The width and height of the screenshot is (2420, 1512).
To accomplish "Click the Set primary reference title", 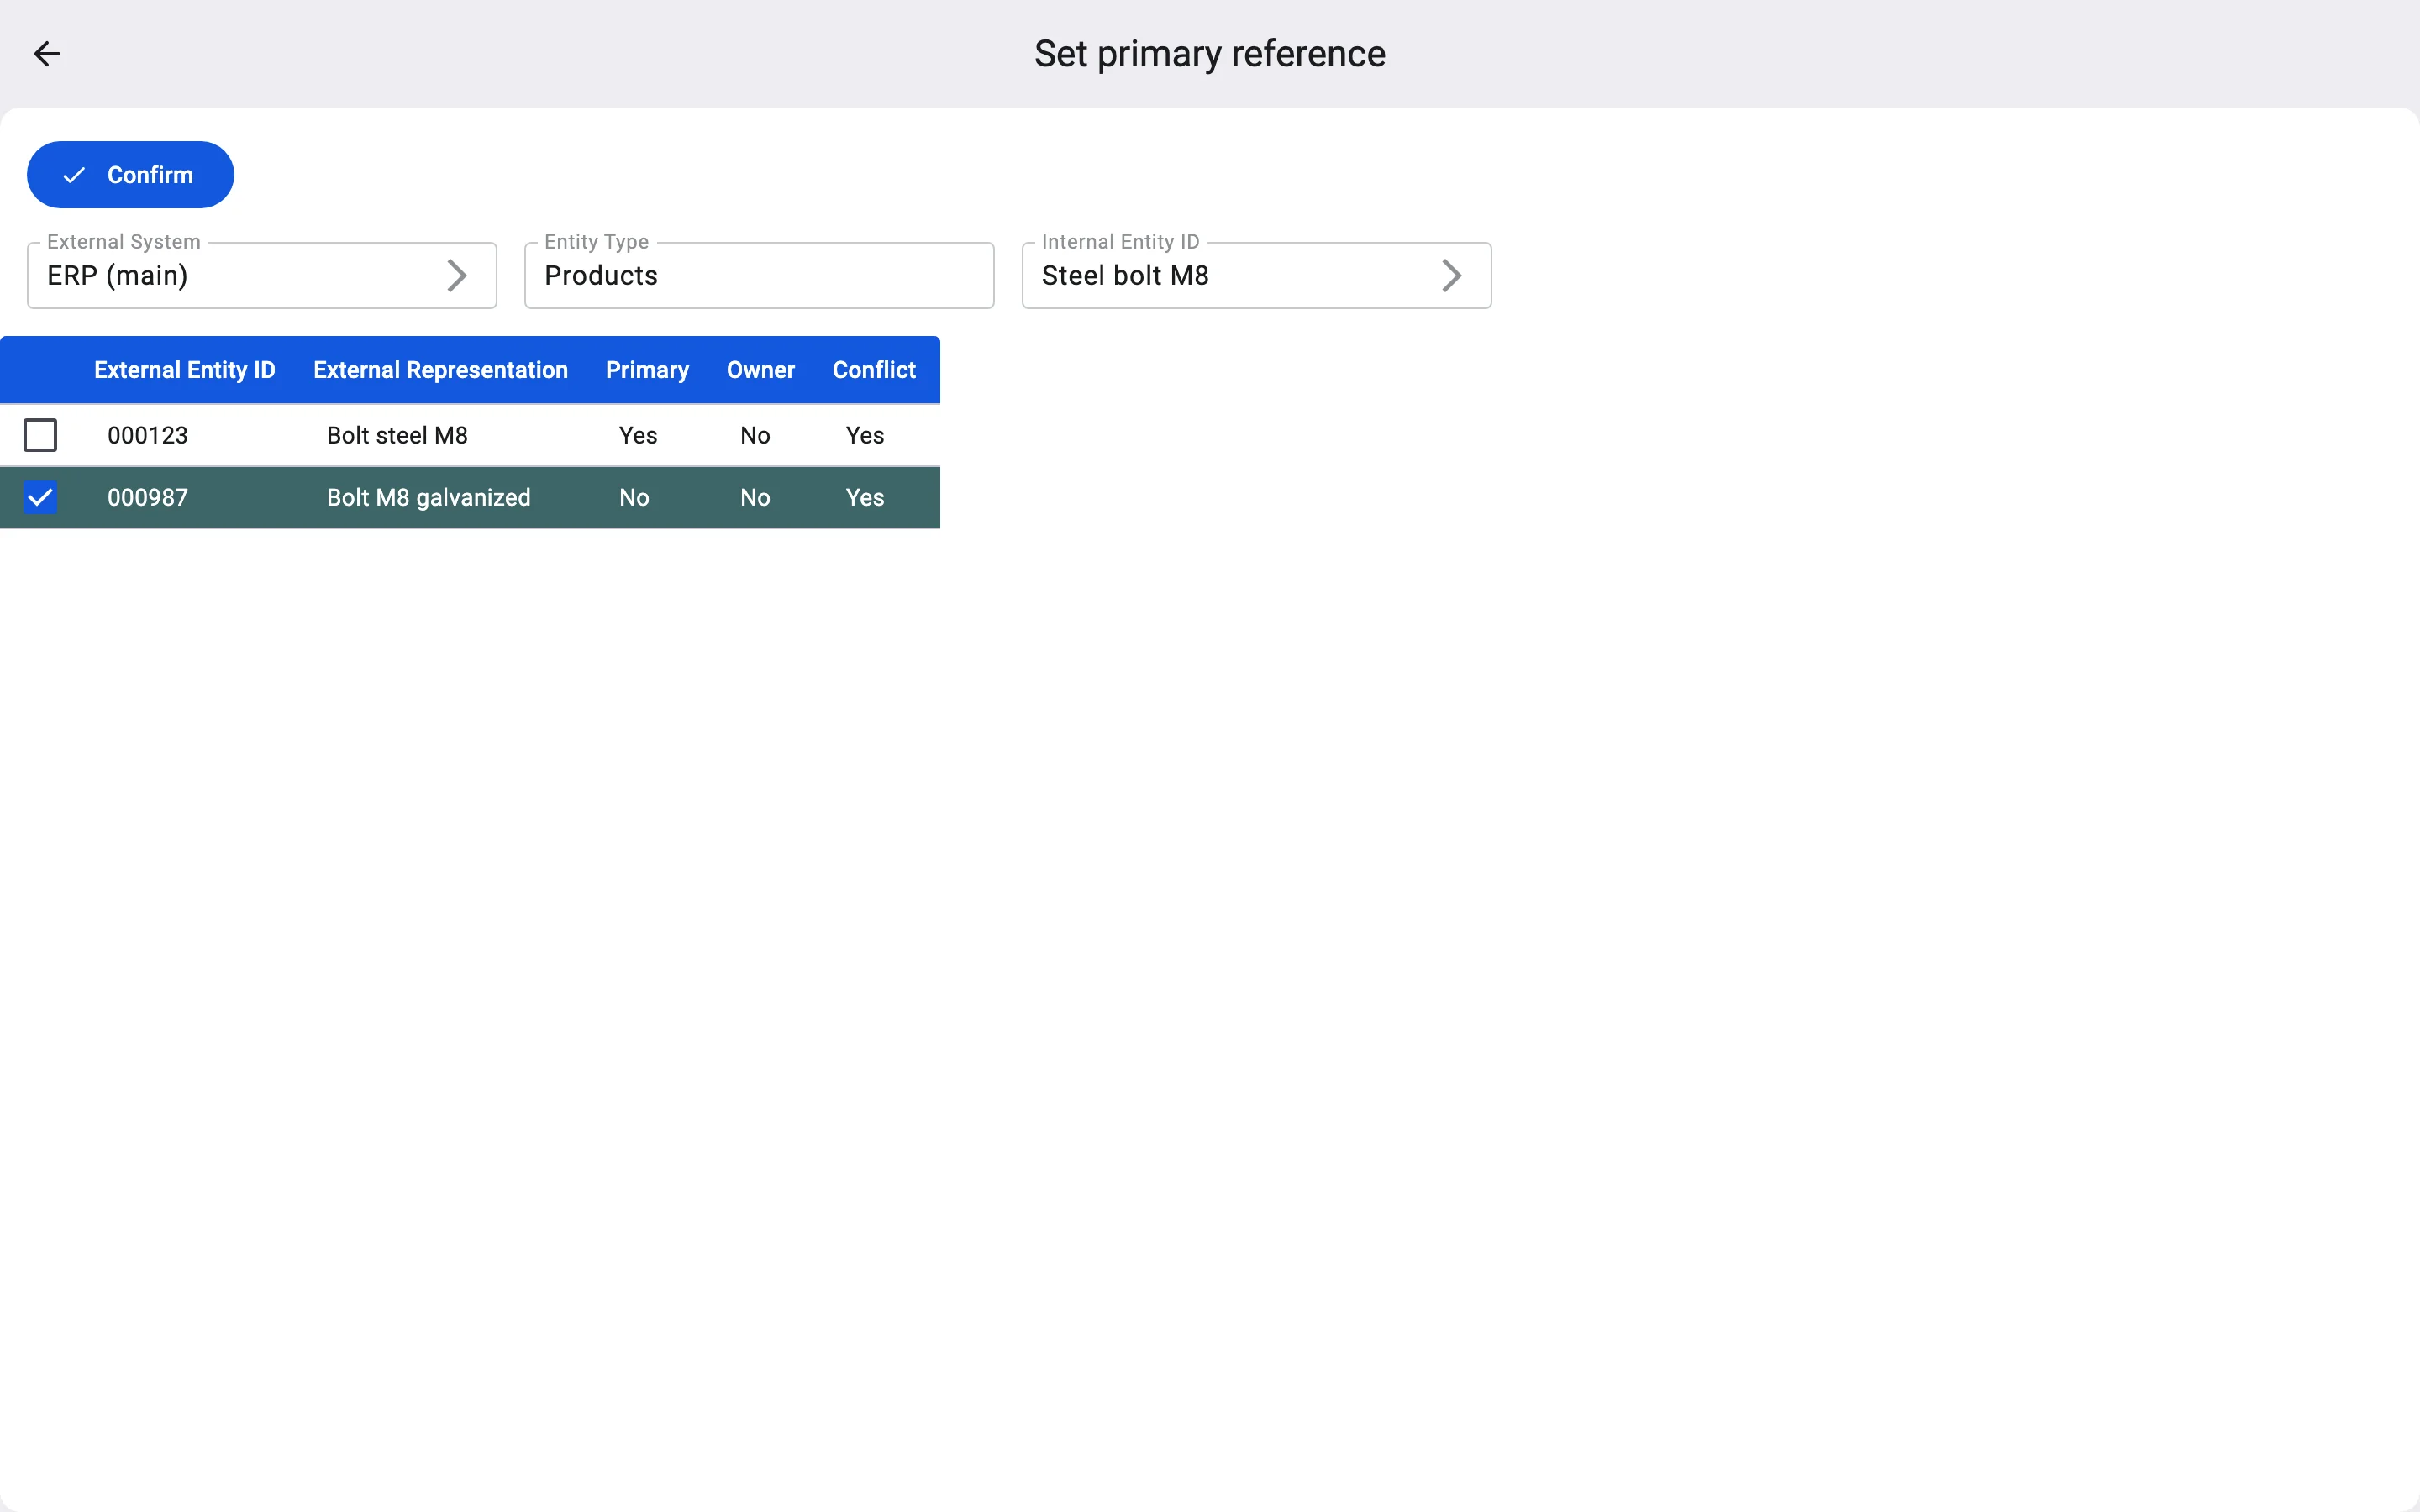I will click(1210, 54).
